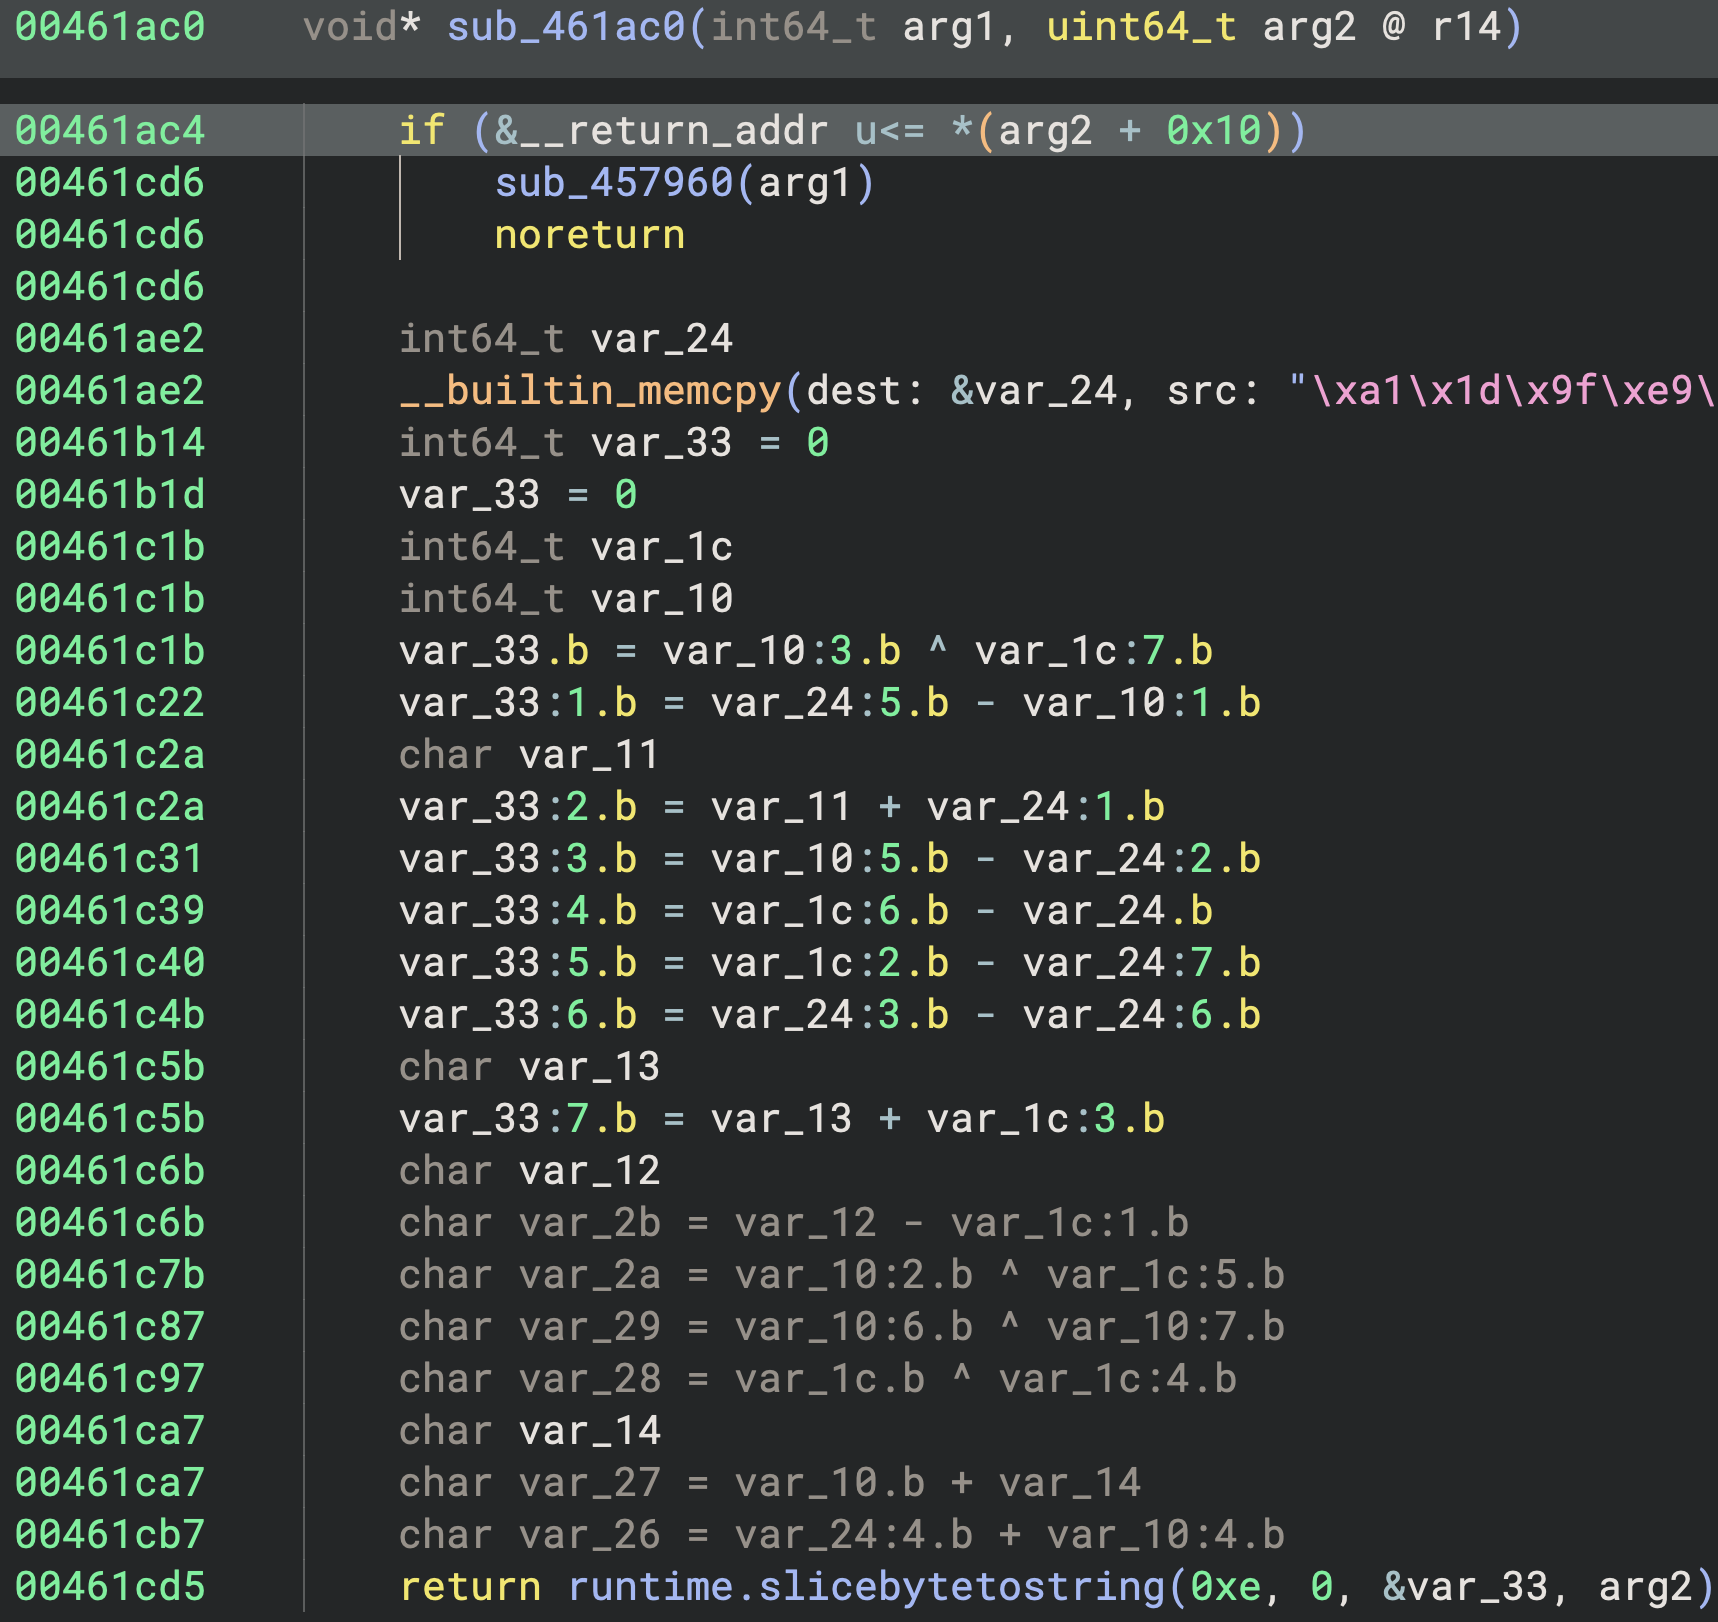1718x1622 pixels.
Task: Click var_33:4.b assignment line
Action: point(806,911)
